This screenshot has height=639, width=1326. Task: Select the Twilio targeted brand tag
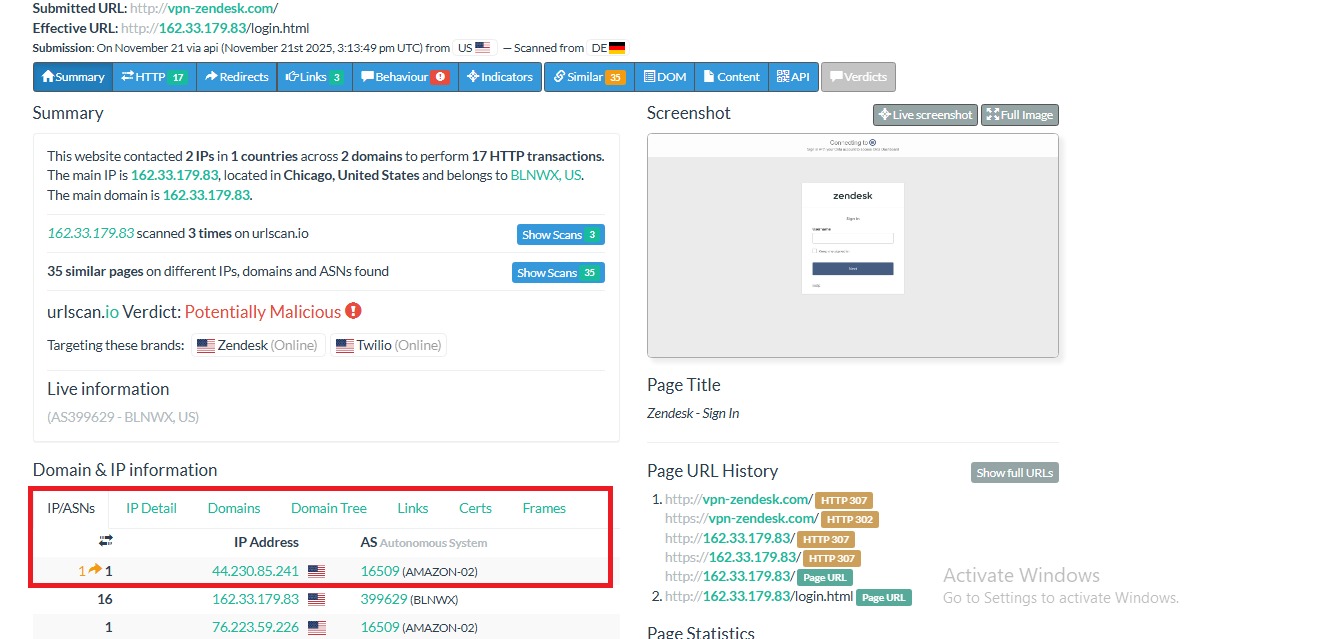pyautogui.click(x=388, y=345)
